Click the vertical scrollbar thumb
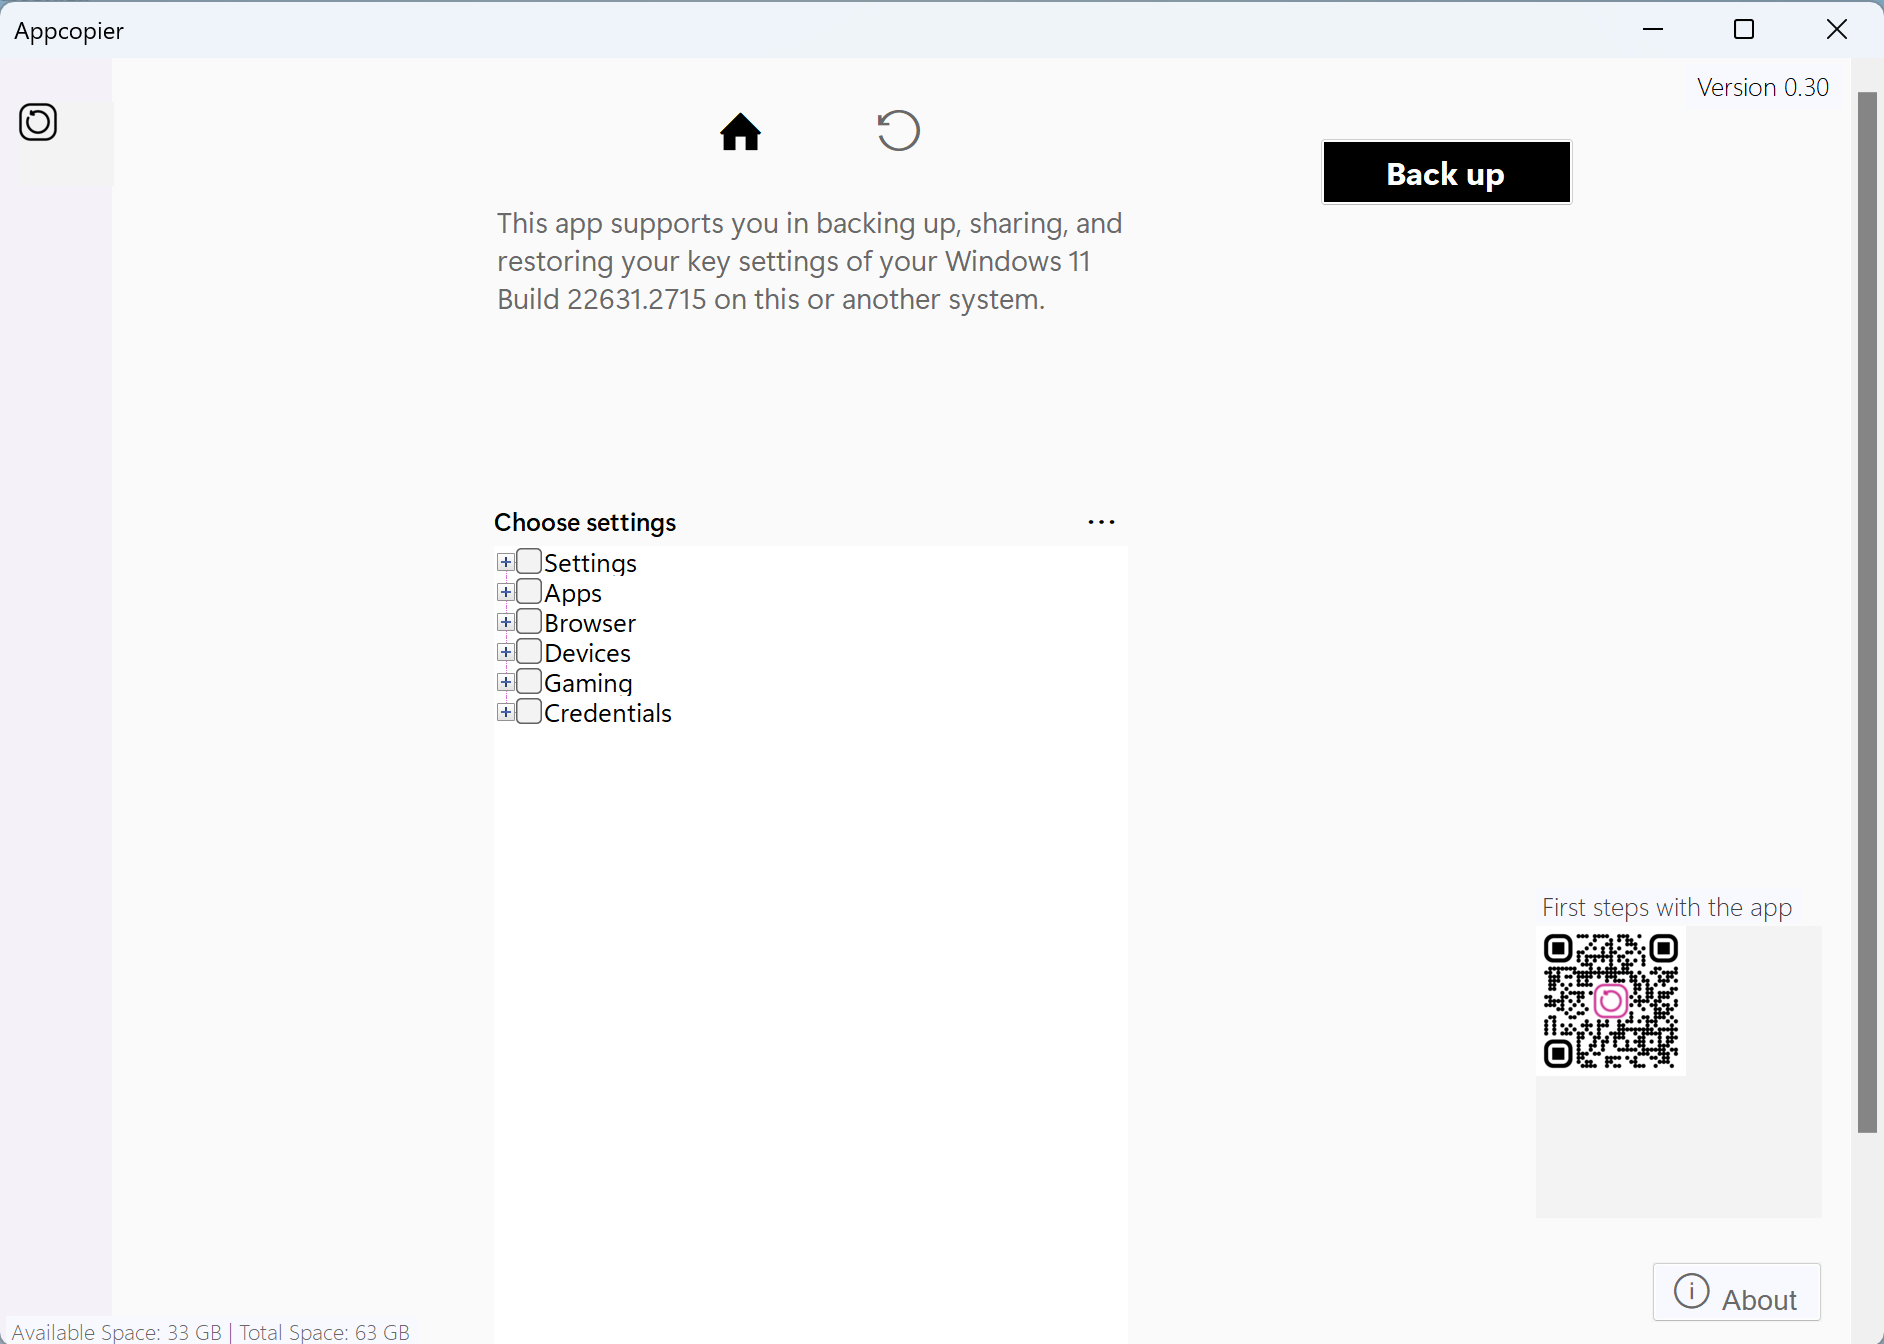 coord(1867,612)
